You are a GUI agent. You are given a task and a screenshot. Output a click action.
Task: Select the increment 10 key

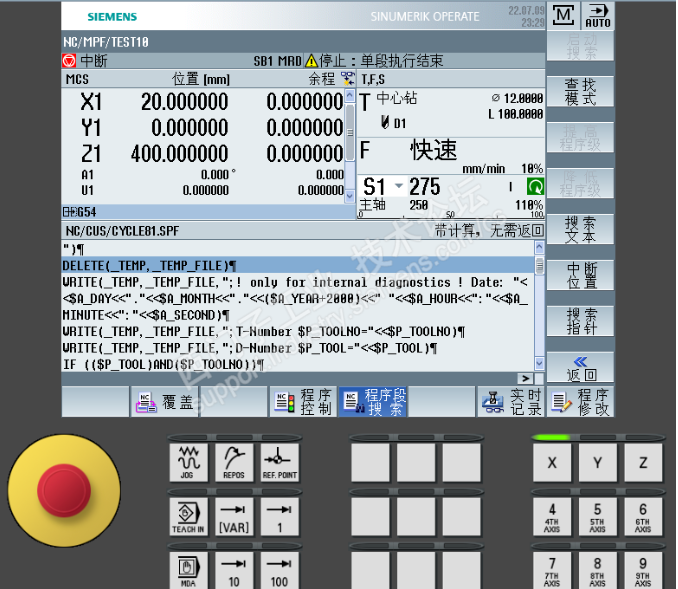[x=234, y=570]
